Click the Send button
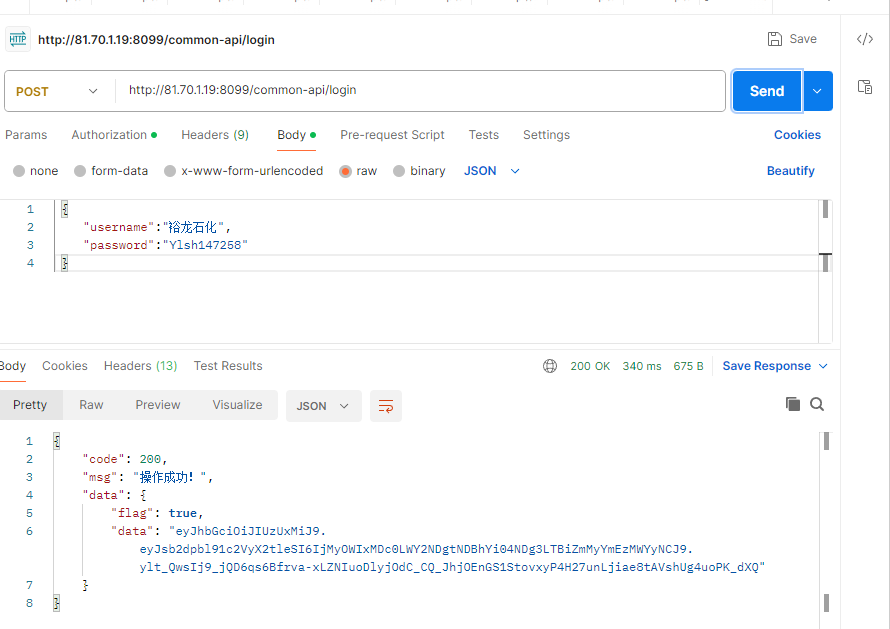This screenshot has height=629, width=890. [x=767, y=91]
